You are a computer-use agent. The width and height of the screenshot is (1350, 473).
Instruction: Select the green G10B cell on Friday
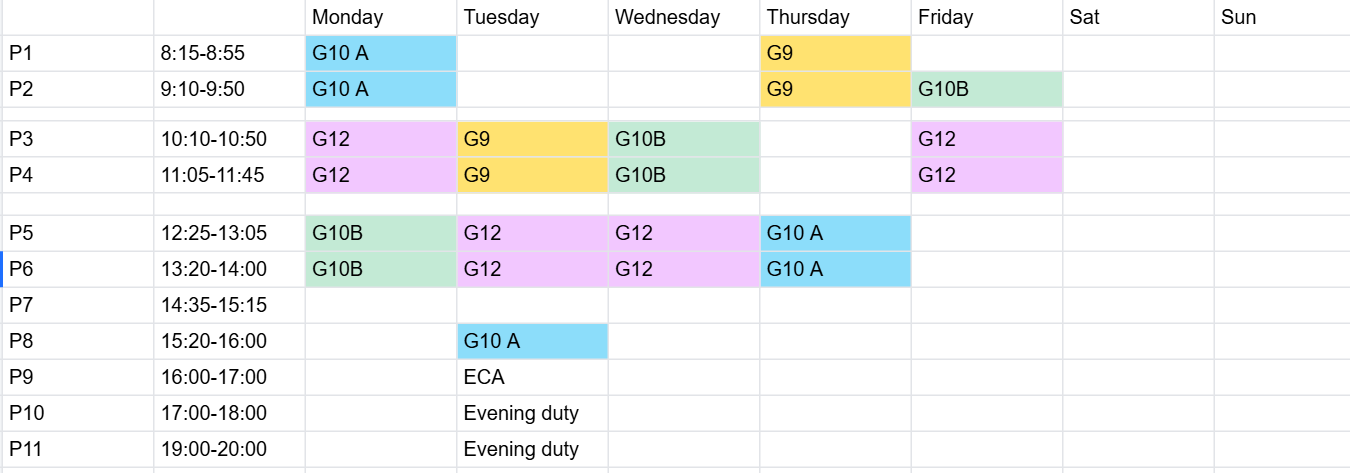[986, 89]
